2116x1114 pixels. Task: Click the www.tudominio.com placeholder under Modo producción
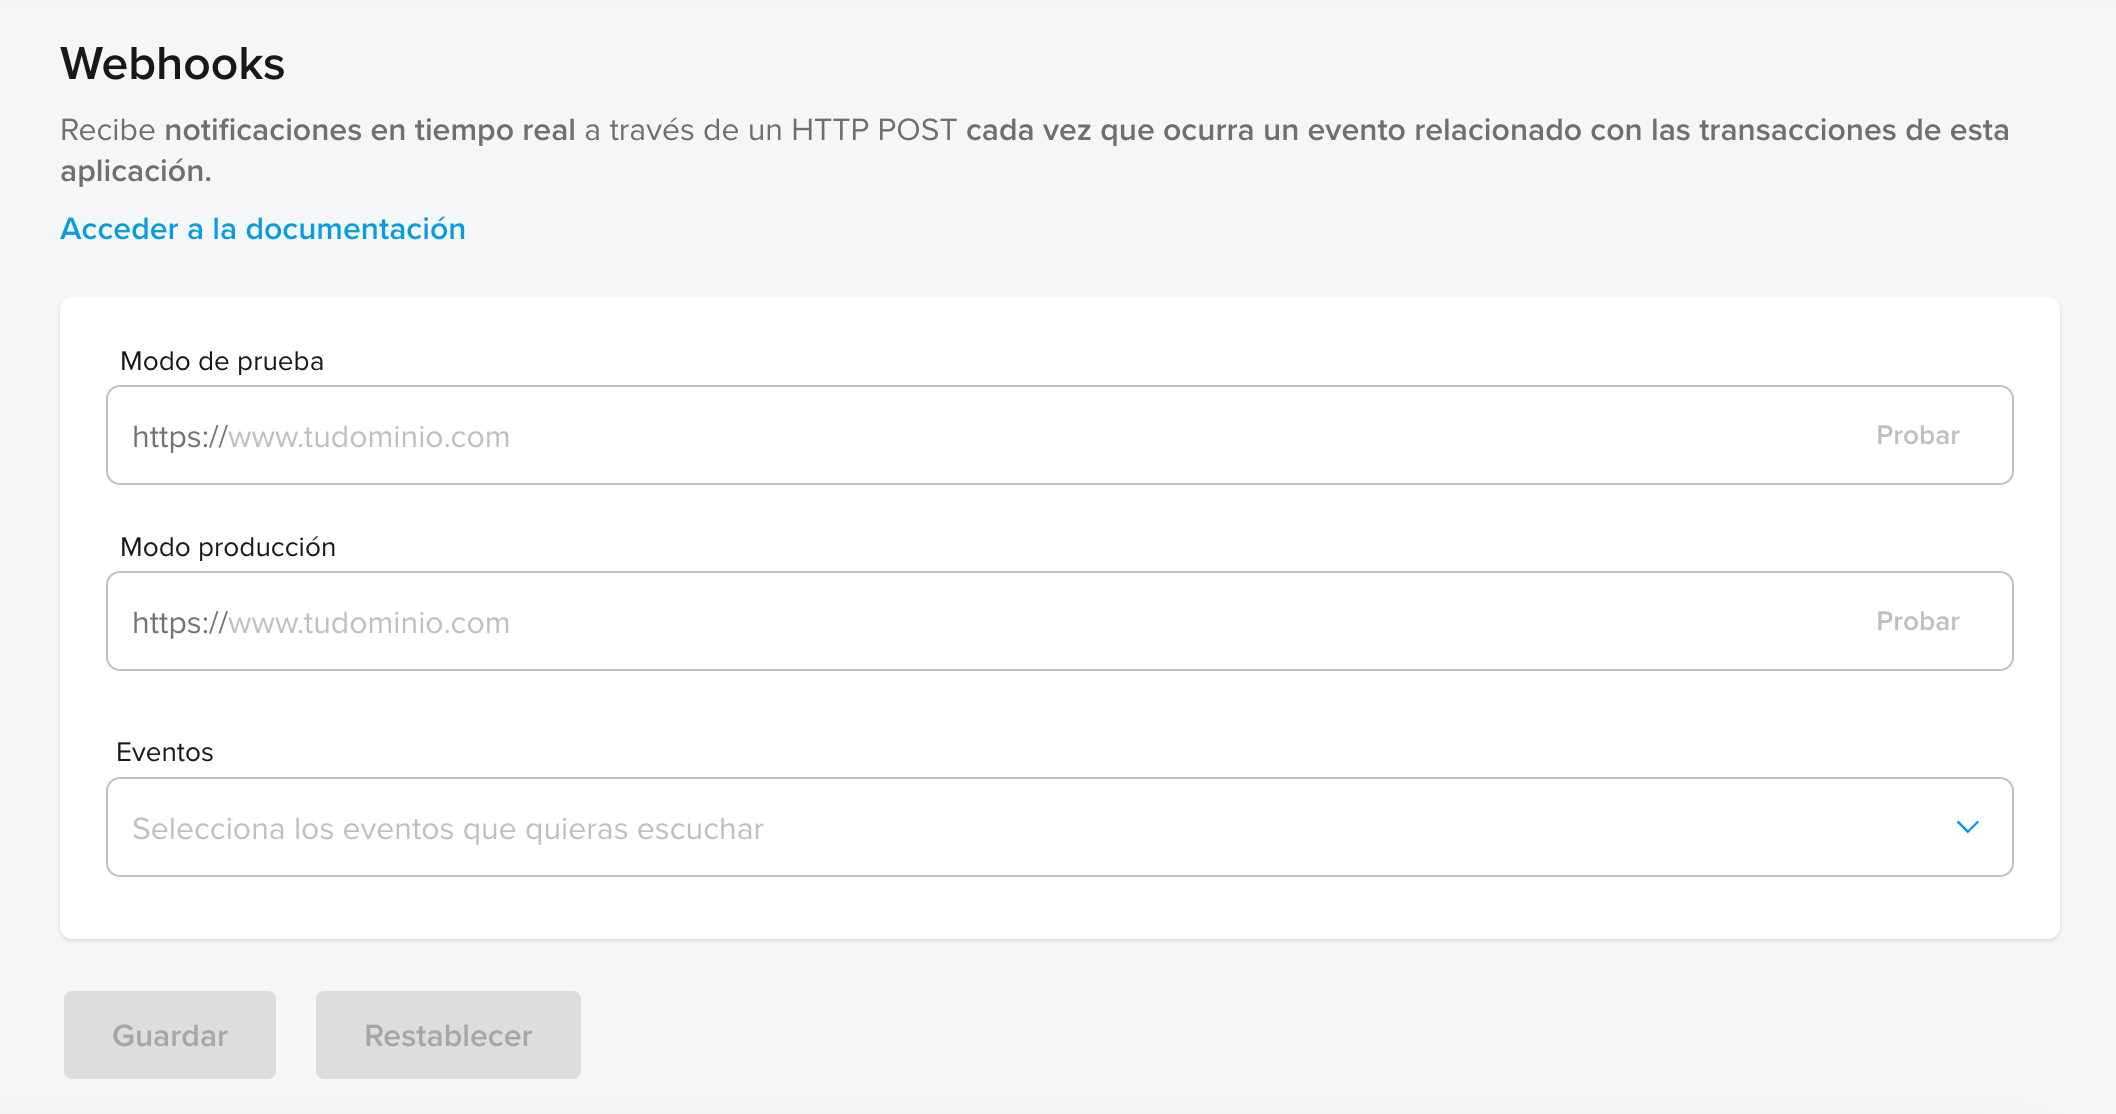pos(369,623)
